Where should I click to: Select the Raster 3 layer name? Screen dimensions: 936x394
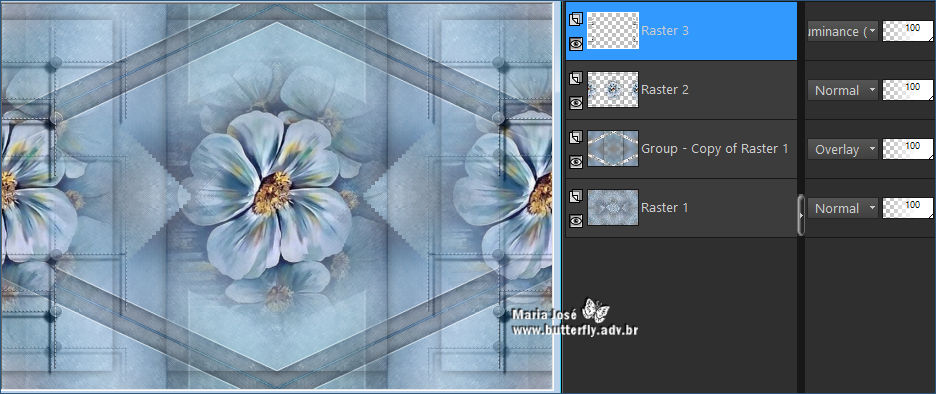point(664,30)
